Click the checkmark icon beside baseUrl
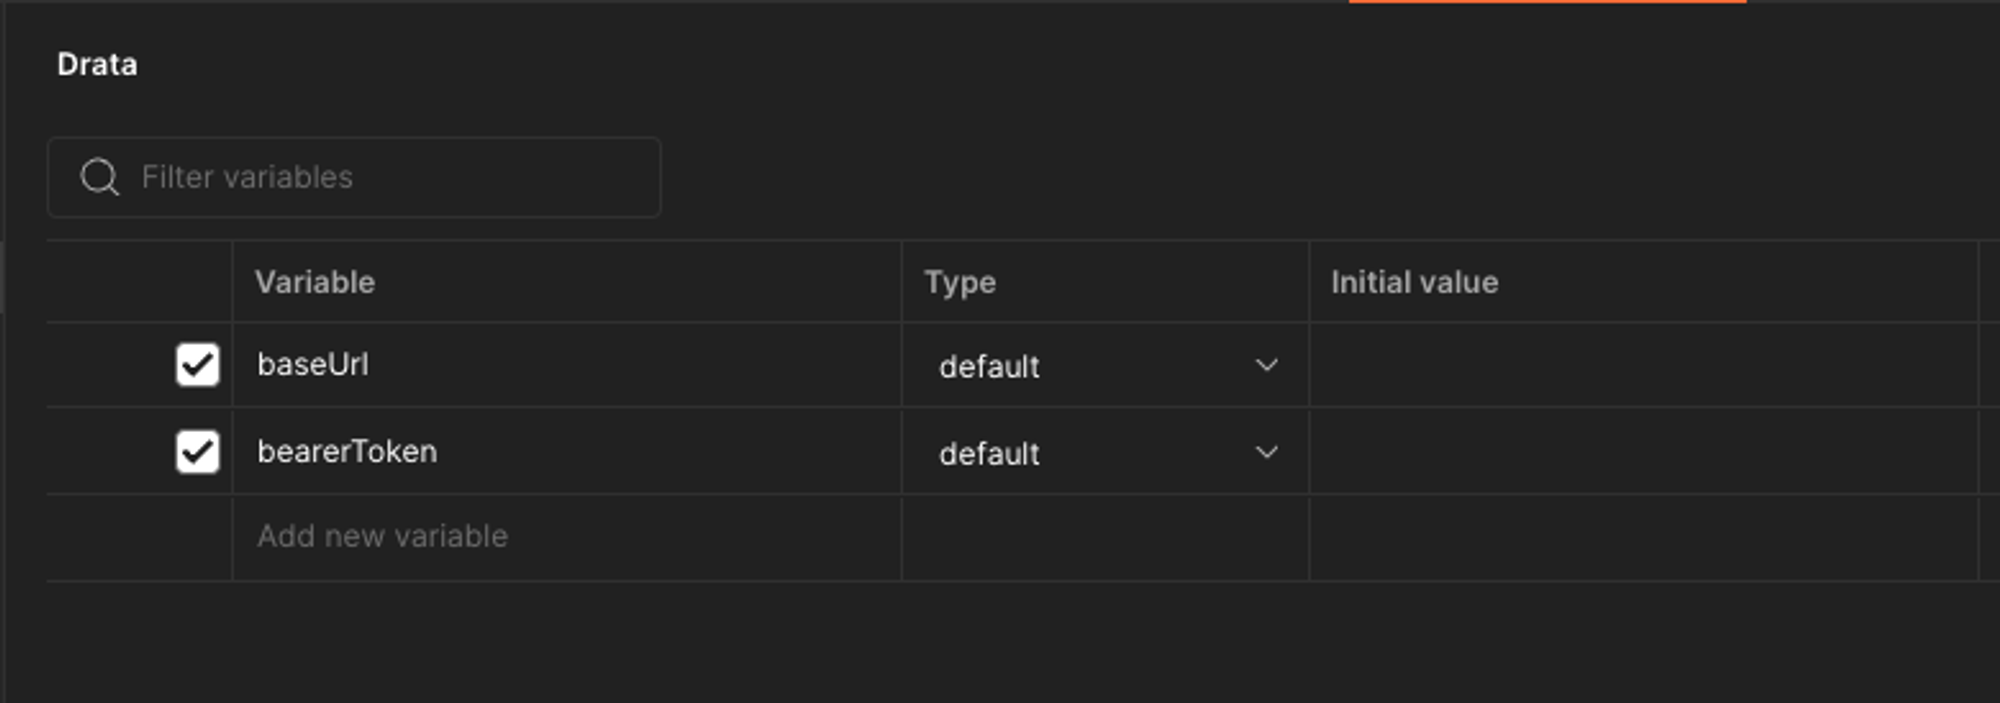This screenshot has height=703, width=2000. point(197,364)
